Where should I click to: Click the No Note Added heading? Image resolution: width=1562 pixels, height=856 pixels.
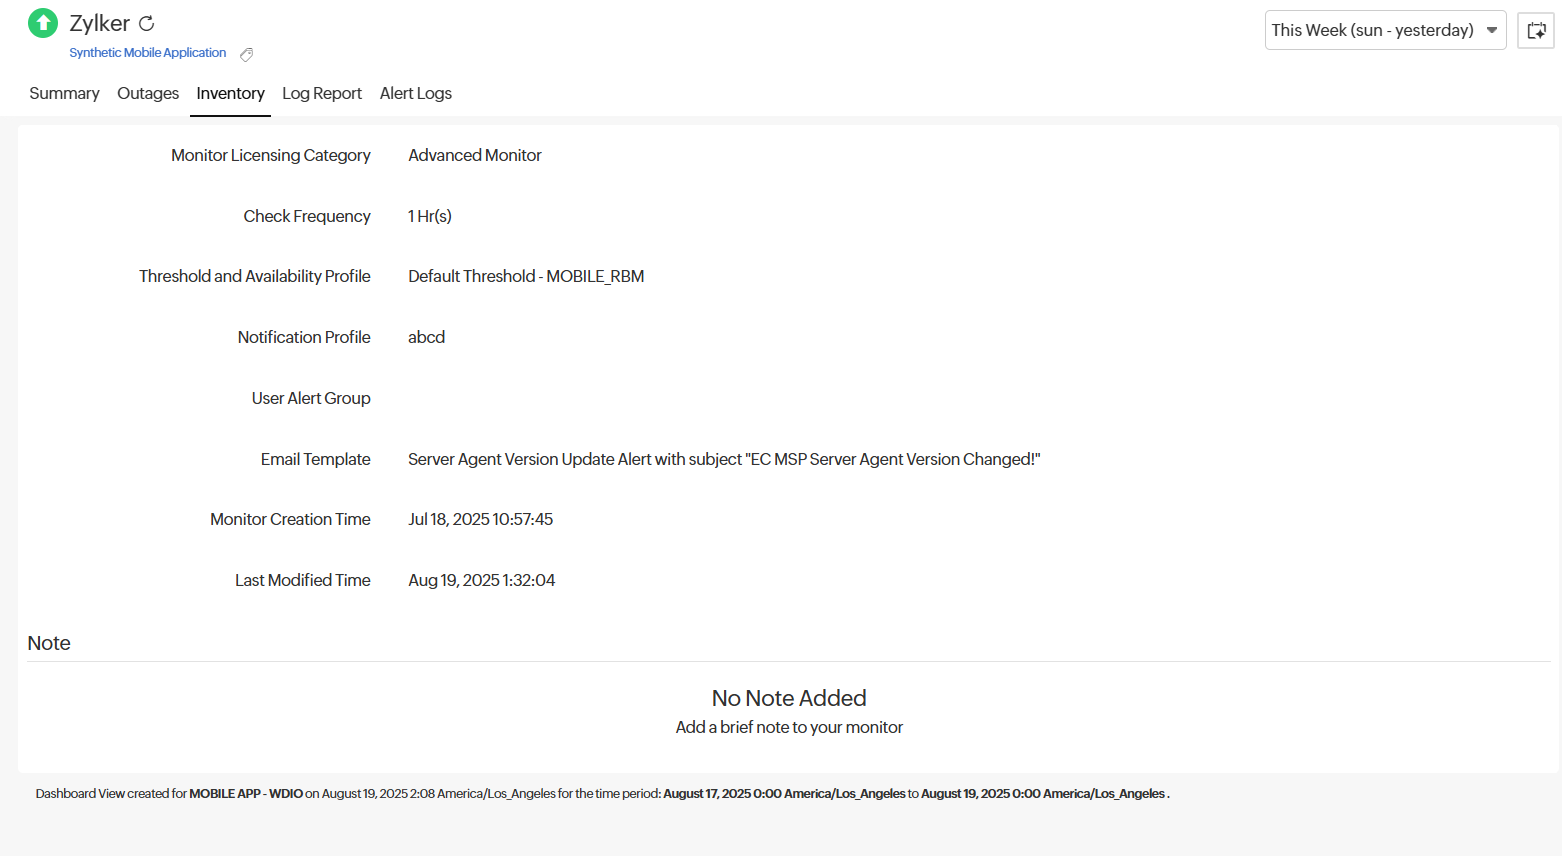(789, 698)
